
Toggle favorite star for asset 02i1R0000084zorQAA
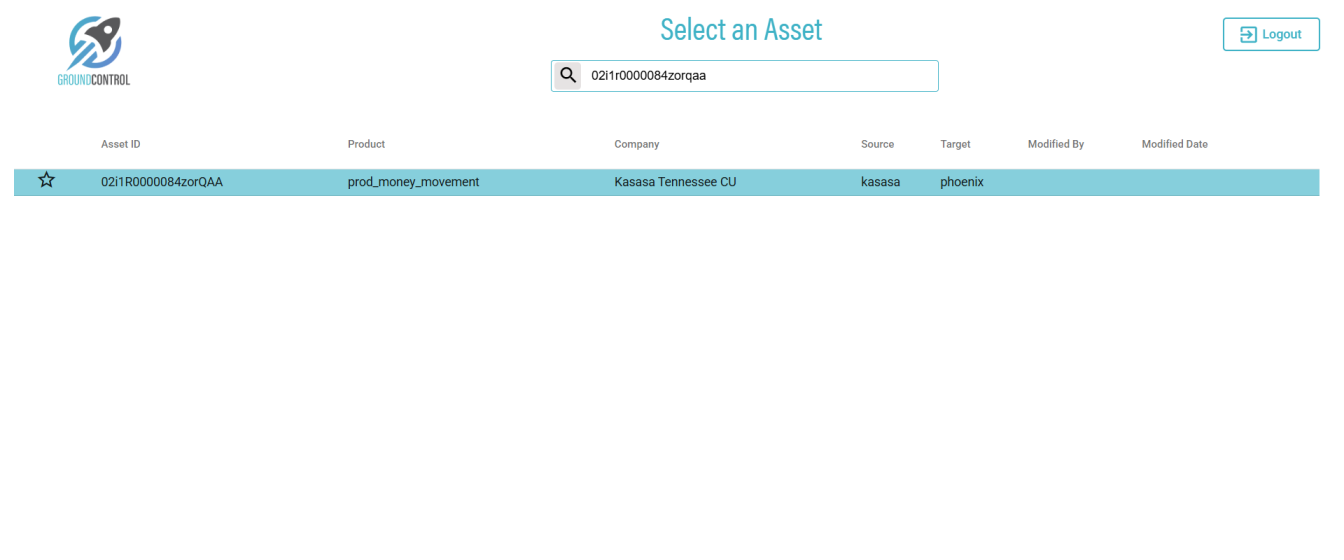(47, 181)
